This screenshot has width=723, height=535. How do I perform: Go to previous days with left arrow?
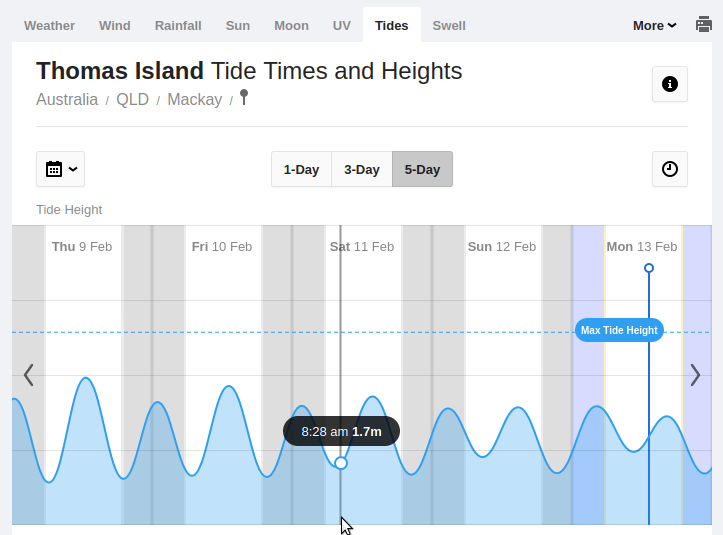coord(28,375)
